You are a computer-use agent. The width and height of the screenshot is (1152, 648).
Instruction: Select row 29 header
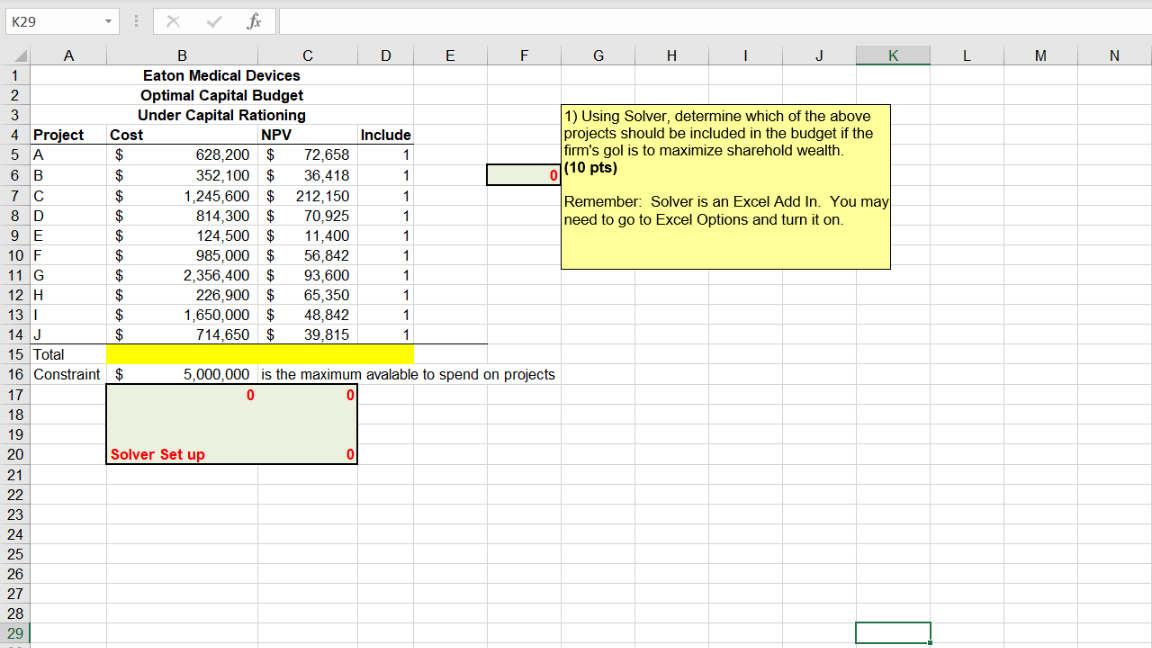(15, 633)
